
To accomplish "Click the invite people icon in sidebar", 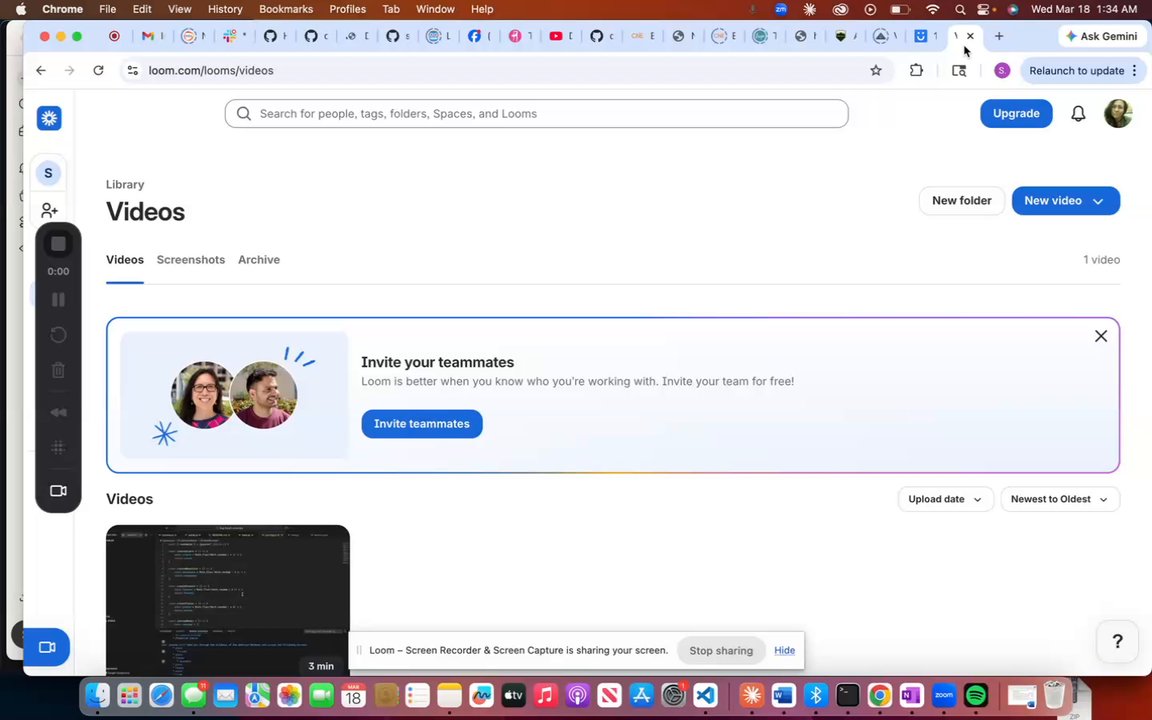I will (x=49, y=211).
